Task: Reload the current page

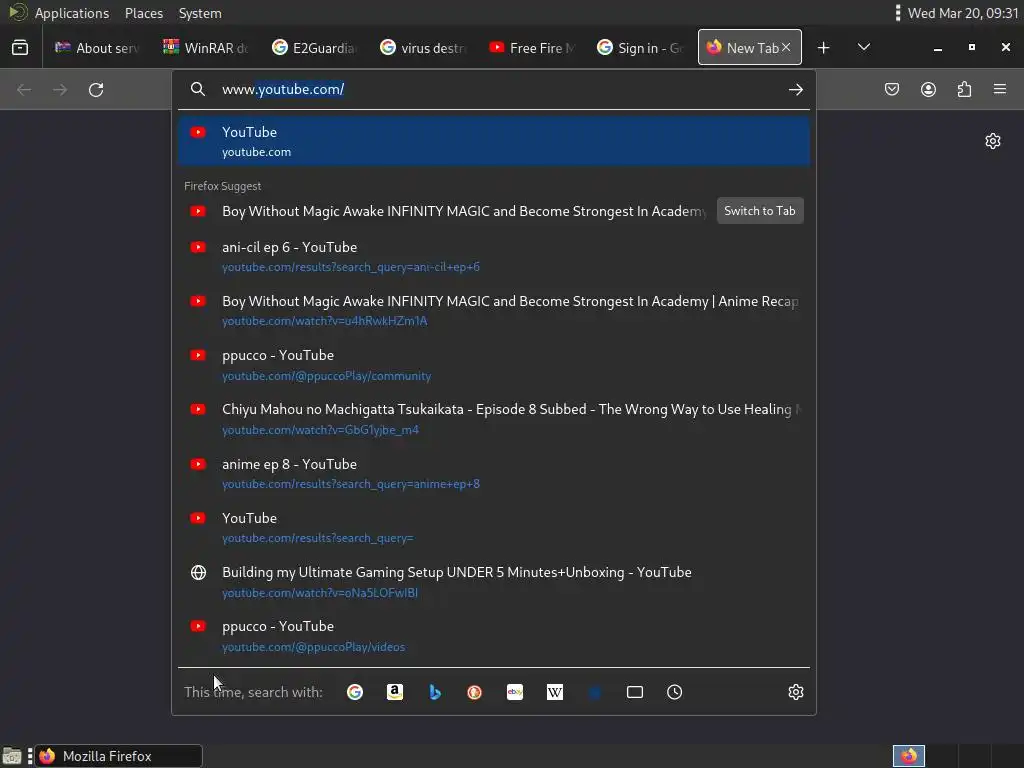Action: coord(96,89)
